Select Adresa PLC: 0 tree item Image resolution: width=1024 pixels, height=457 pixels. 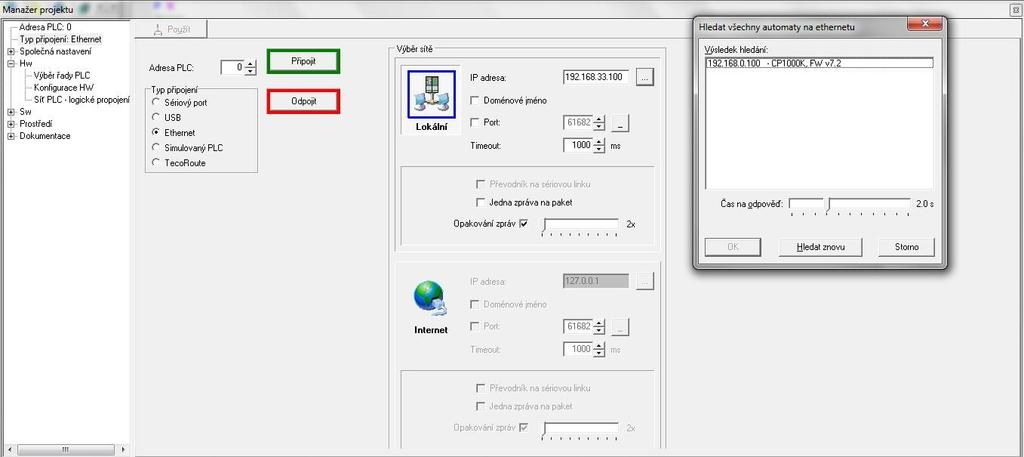[45, 27]
